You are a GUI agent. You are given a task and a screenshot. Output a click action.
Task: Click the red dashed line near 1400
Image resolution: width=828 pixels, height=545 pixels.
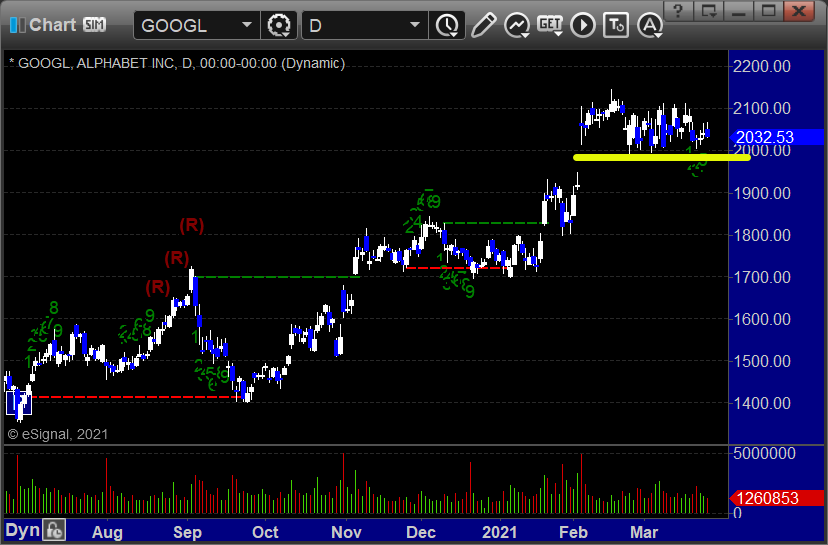tap(135, 397)
